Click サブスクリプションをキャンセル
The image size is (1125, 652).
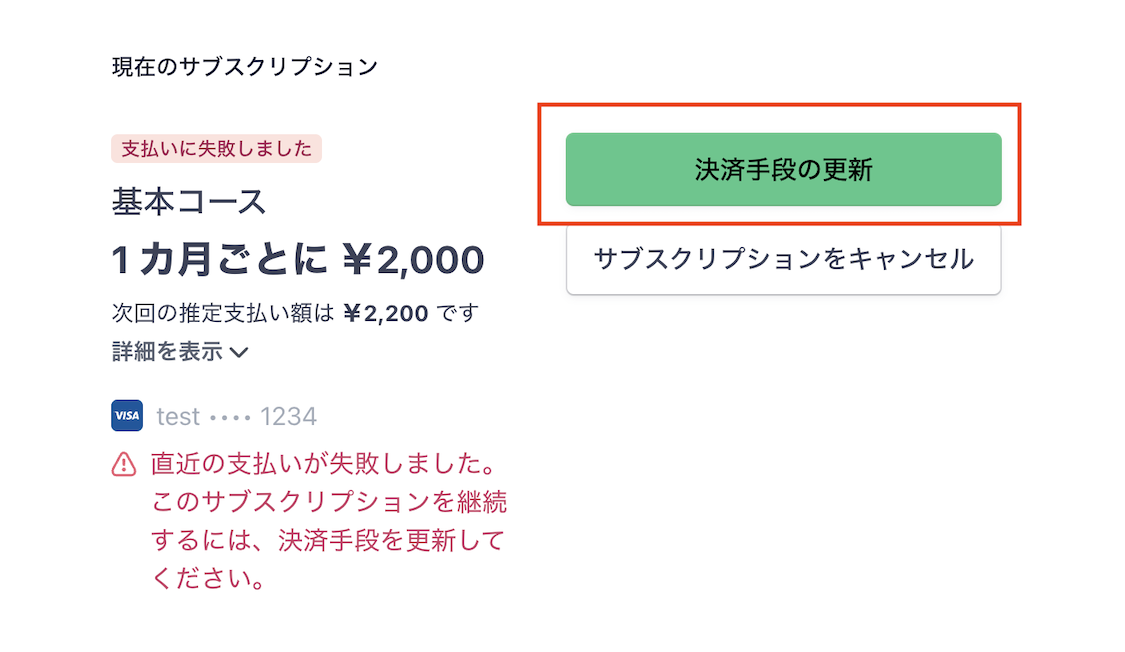(x=784, y=258)
